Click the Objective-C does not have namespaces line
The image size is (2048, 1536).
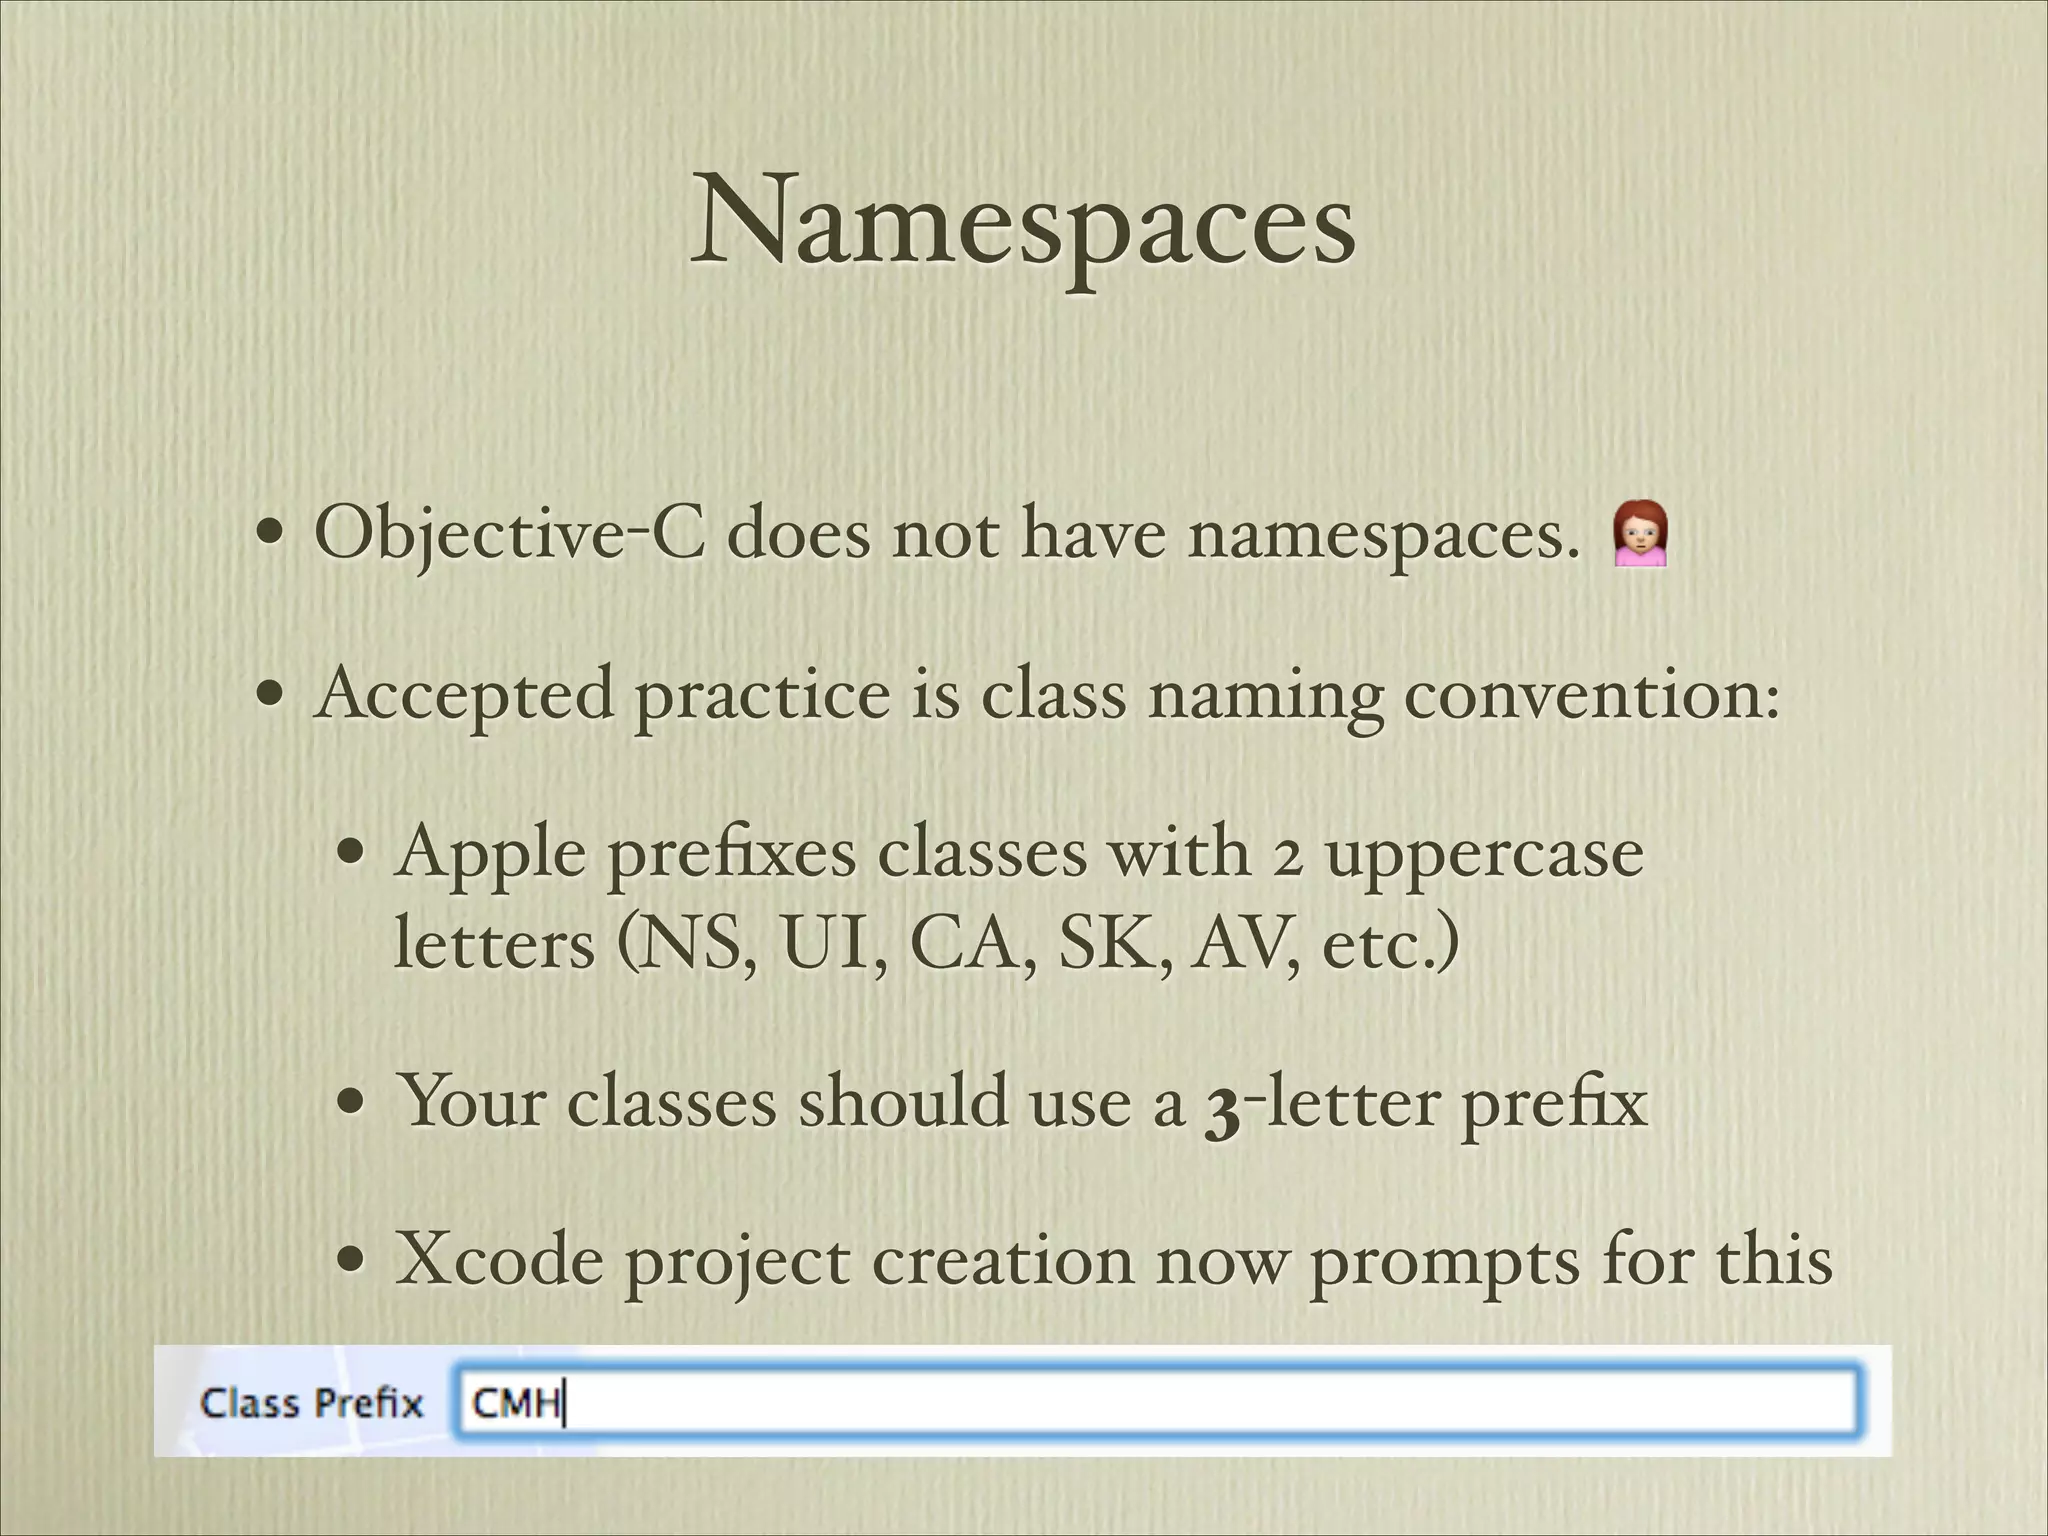pyautogui.click(x=948, y=535)
